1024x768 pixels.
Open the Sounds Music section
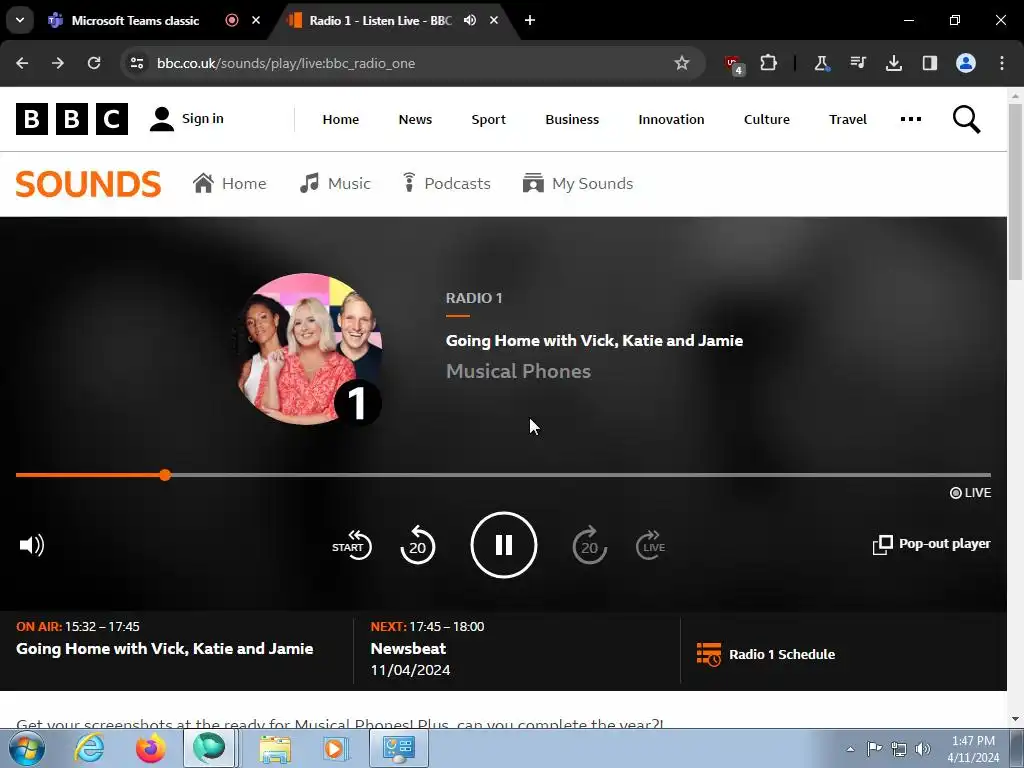pyautogui.click(x=335, y=184)
